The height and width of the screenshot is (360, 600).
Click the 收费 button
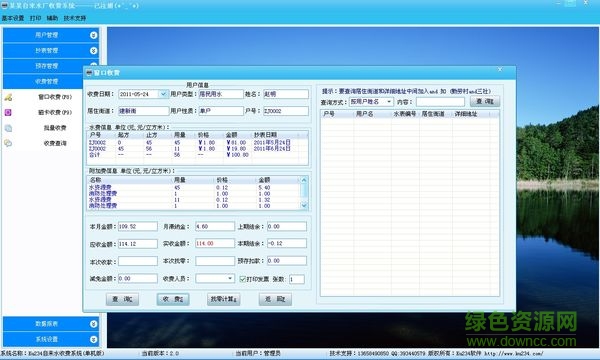click(x=173, y=299)
